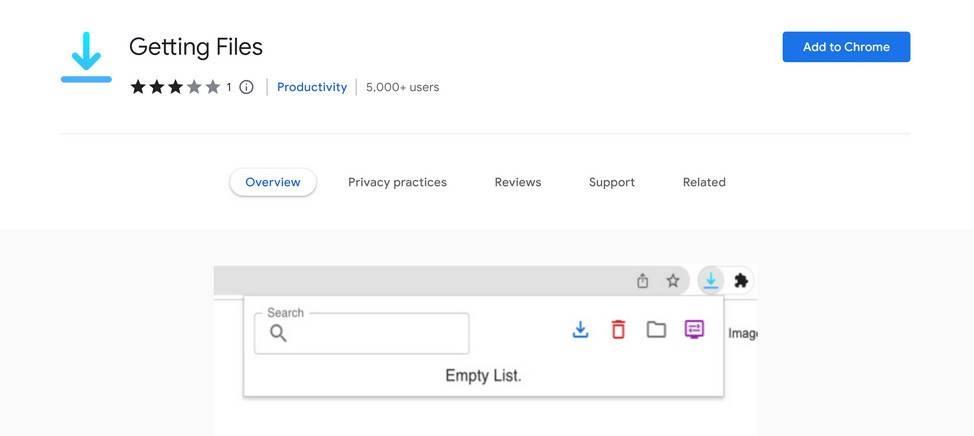Click the Getting Files extension logo
974x436 pixels.
pos(86,58)
